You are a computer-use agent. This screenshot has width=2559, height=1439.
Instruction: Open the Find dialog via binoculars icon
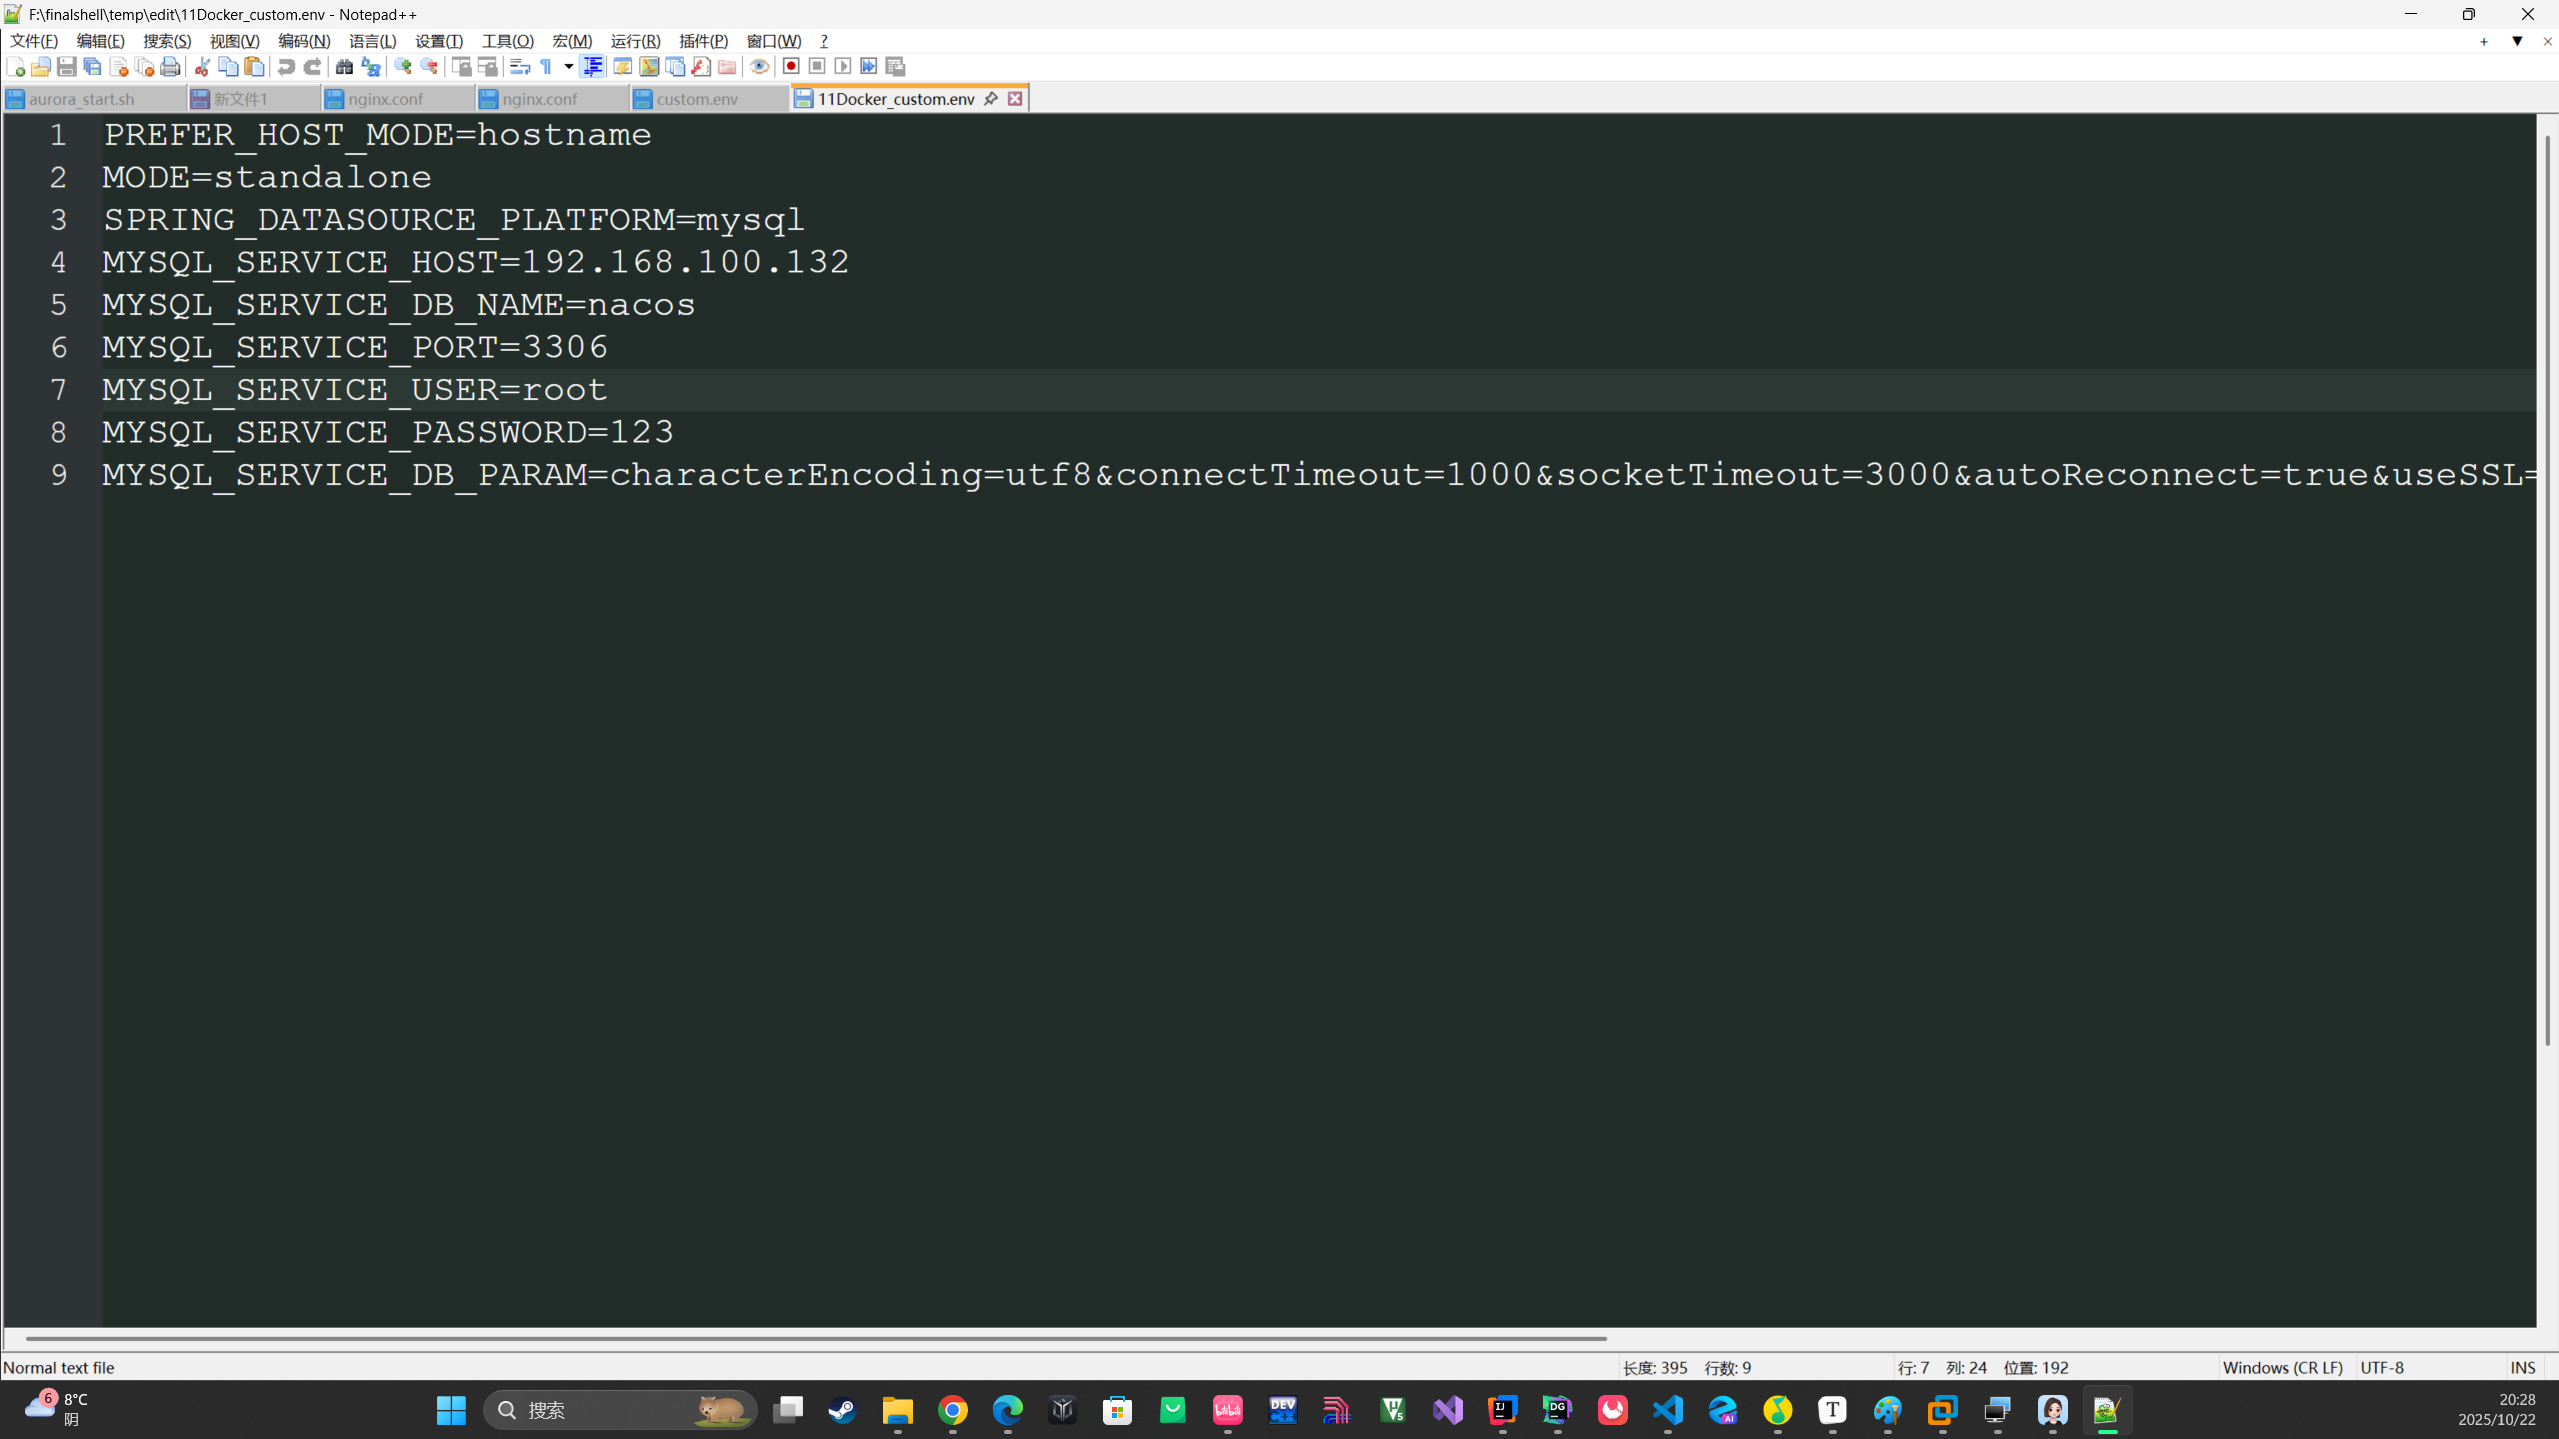click(x=344, y=66)
